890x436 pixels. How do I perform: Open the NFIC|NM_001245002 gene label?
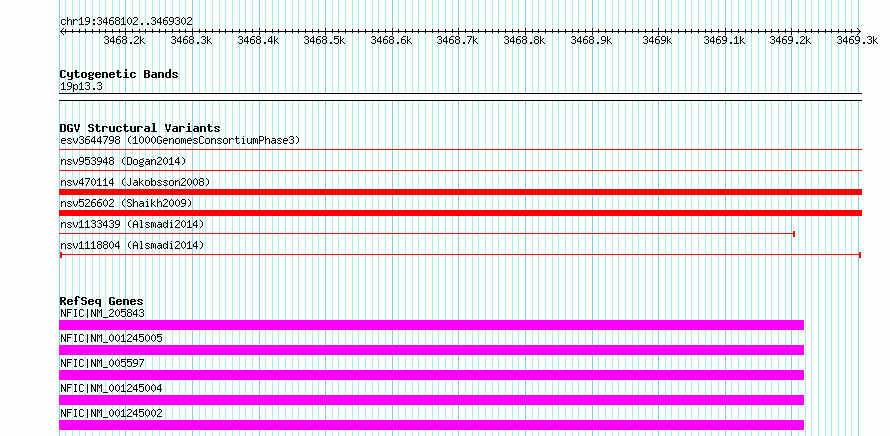click(111, 413)
